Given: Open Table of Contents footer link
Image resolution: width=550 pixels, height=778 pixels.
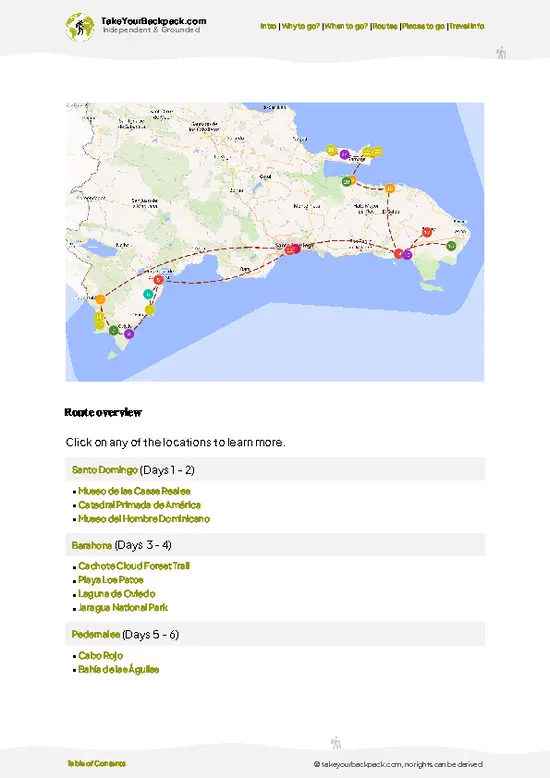Looking at the screenshot, I should click(x=96, y=764).
